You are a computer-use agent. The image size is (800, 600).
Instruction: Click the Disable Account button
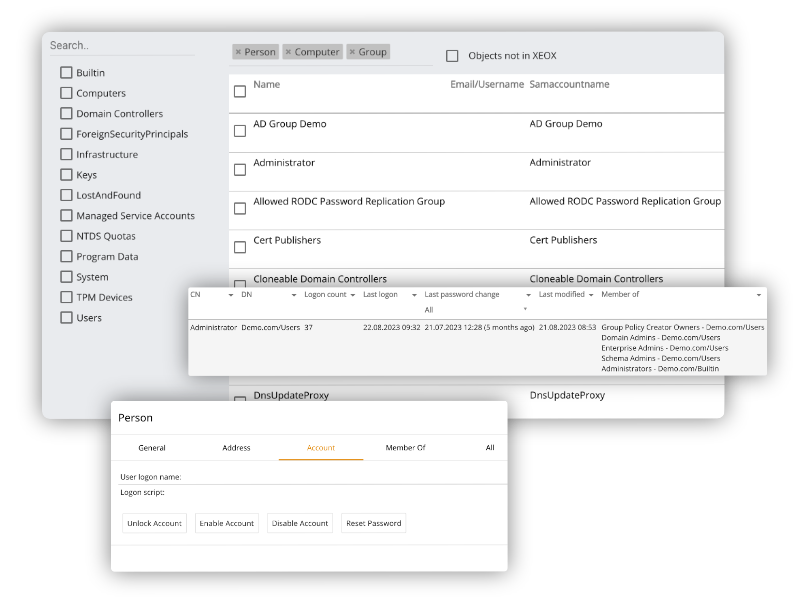300,523
